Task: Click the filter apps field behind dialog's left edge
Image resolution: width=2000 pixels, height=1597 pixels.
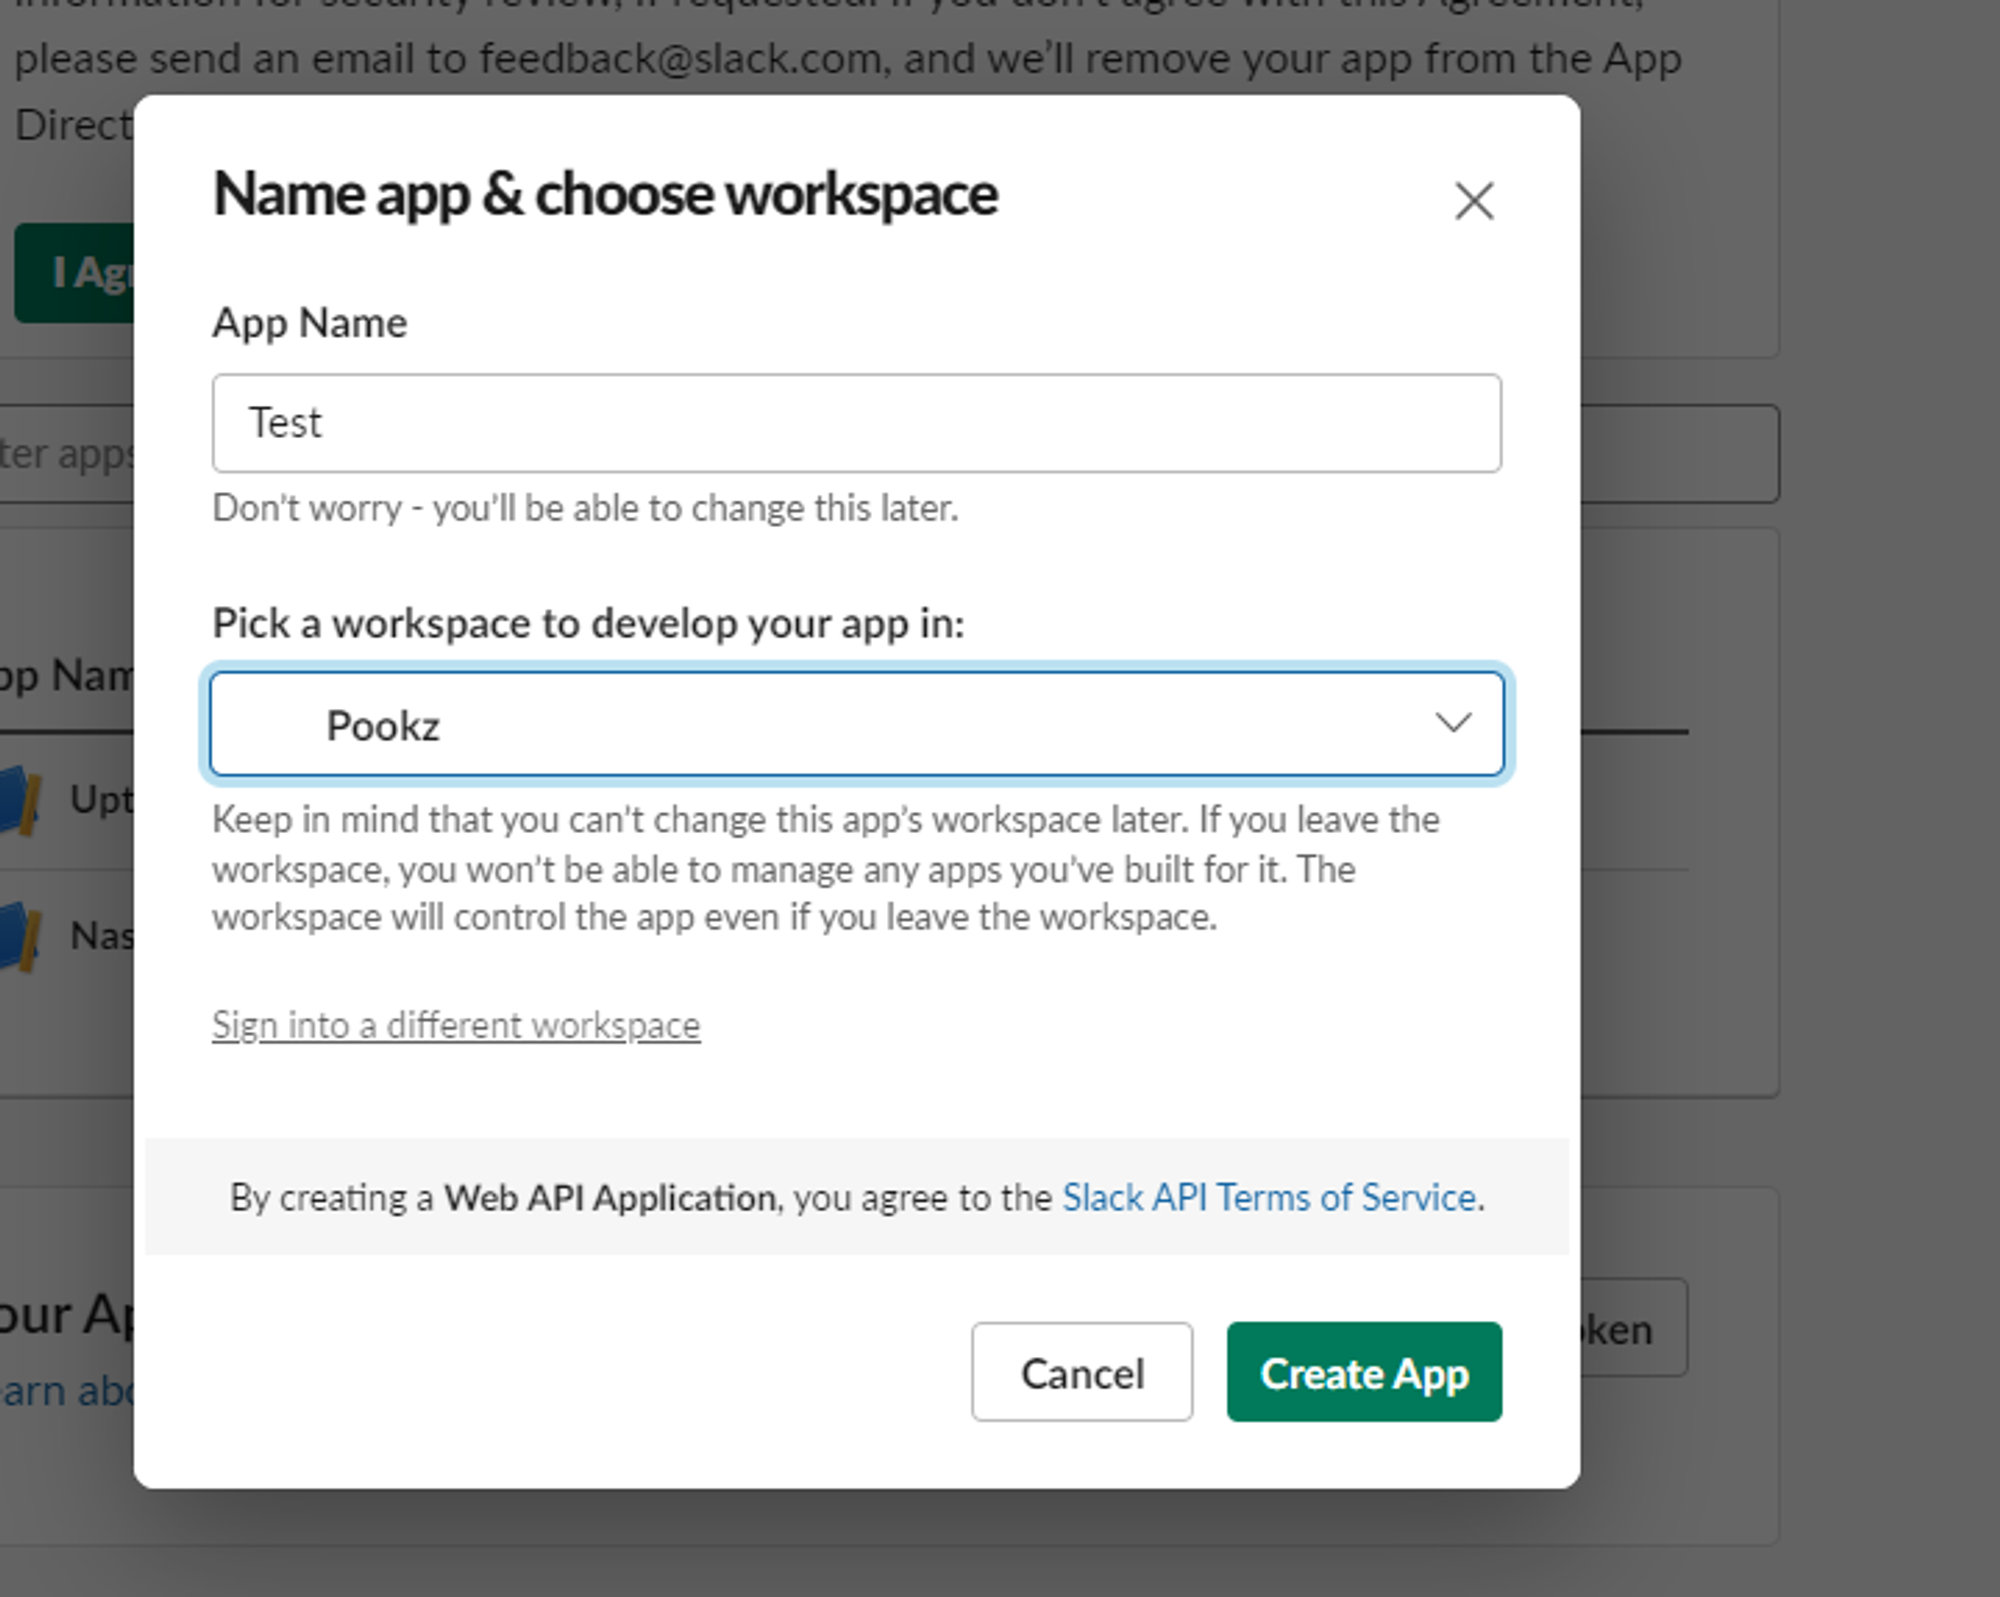Action: (65, 454)
